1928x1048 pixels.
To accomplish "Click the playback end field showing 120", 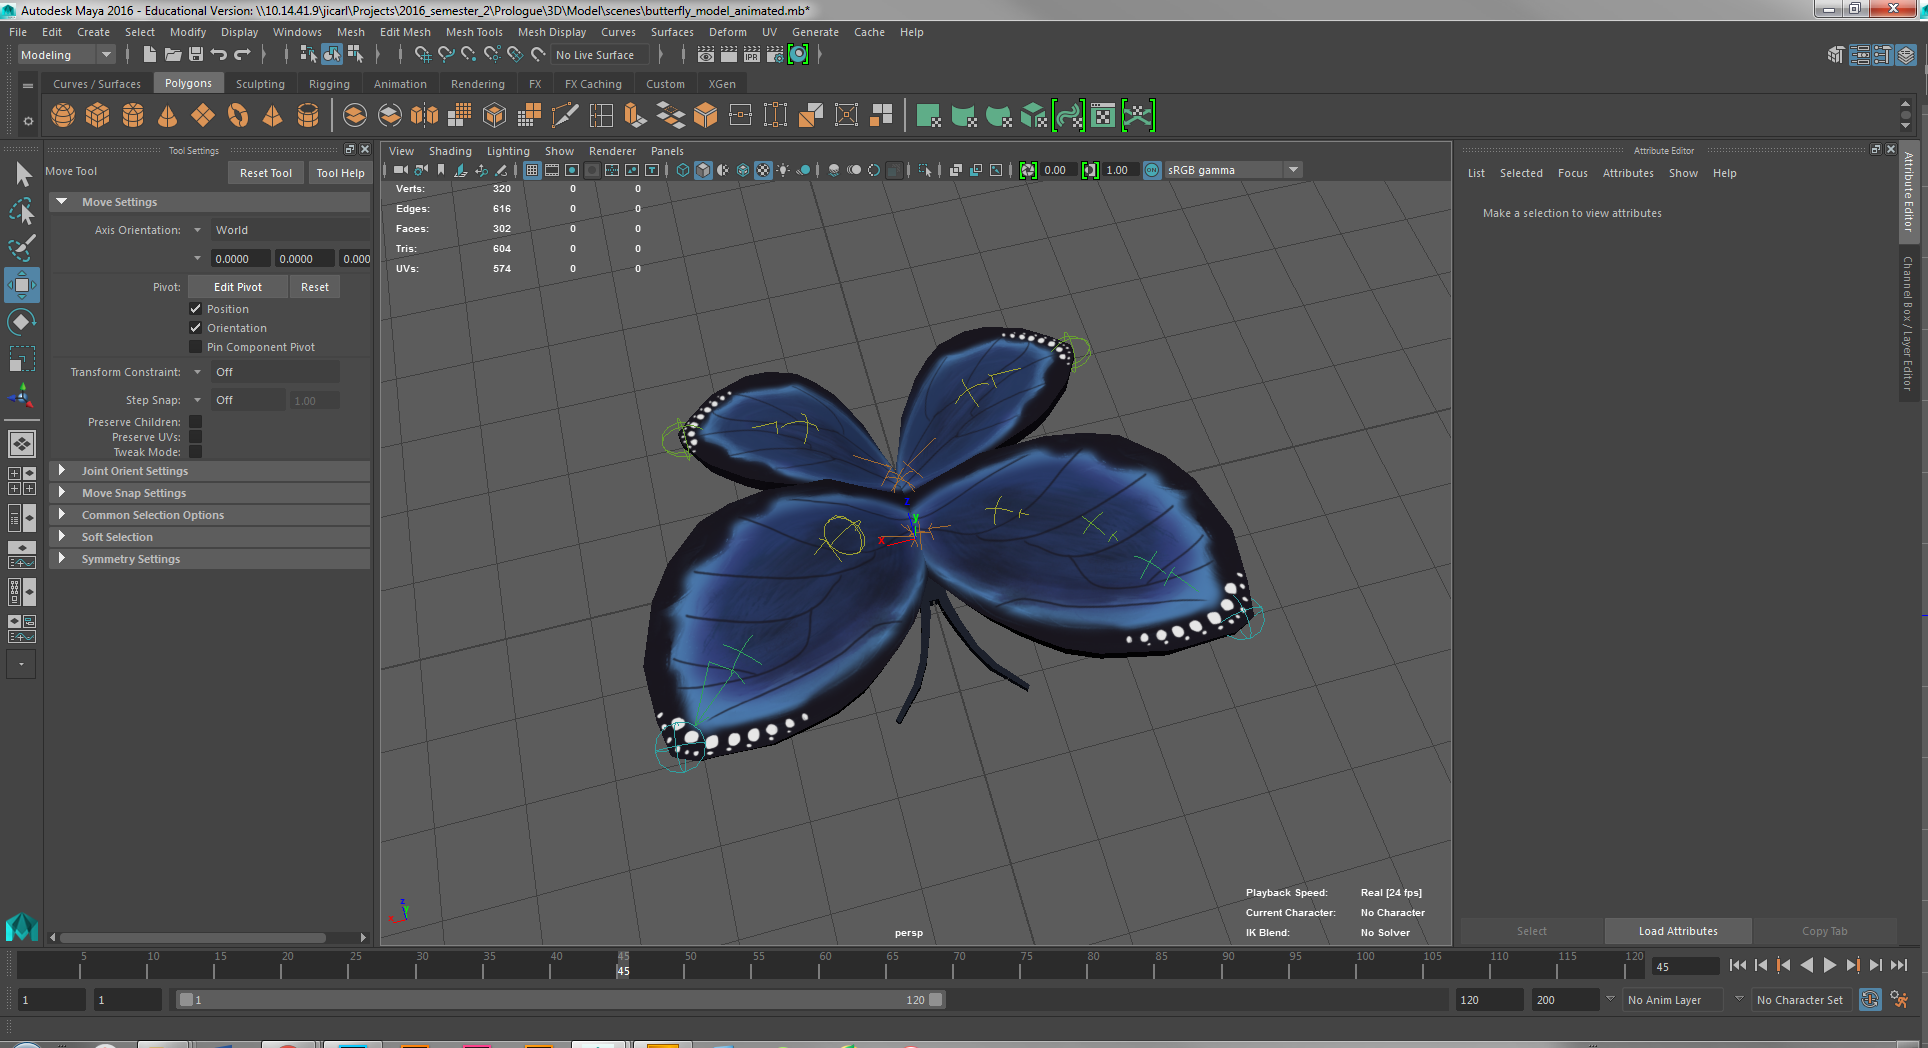I will tap(1489, 1000).
